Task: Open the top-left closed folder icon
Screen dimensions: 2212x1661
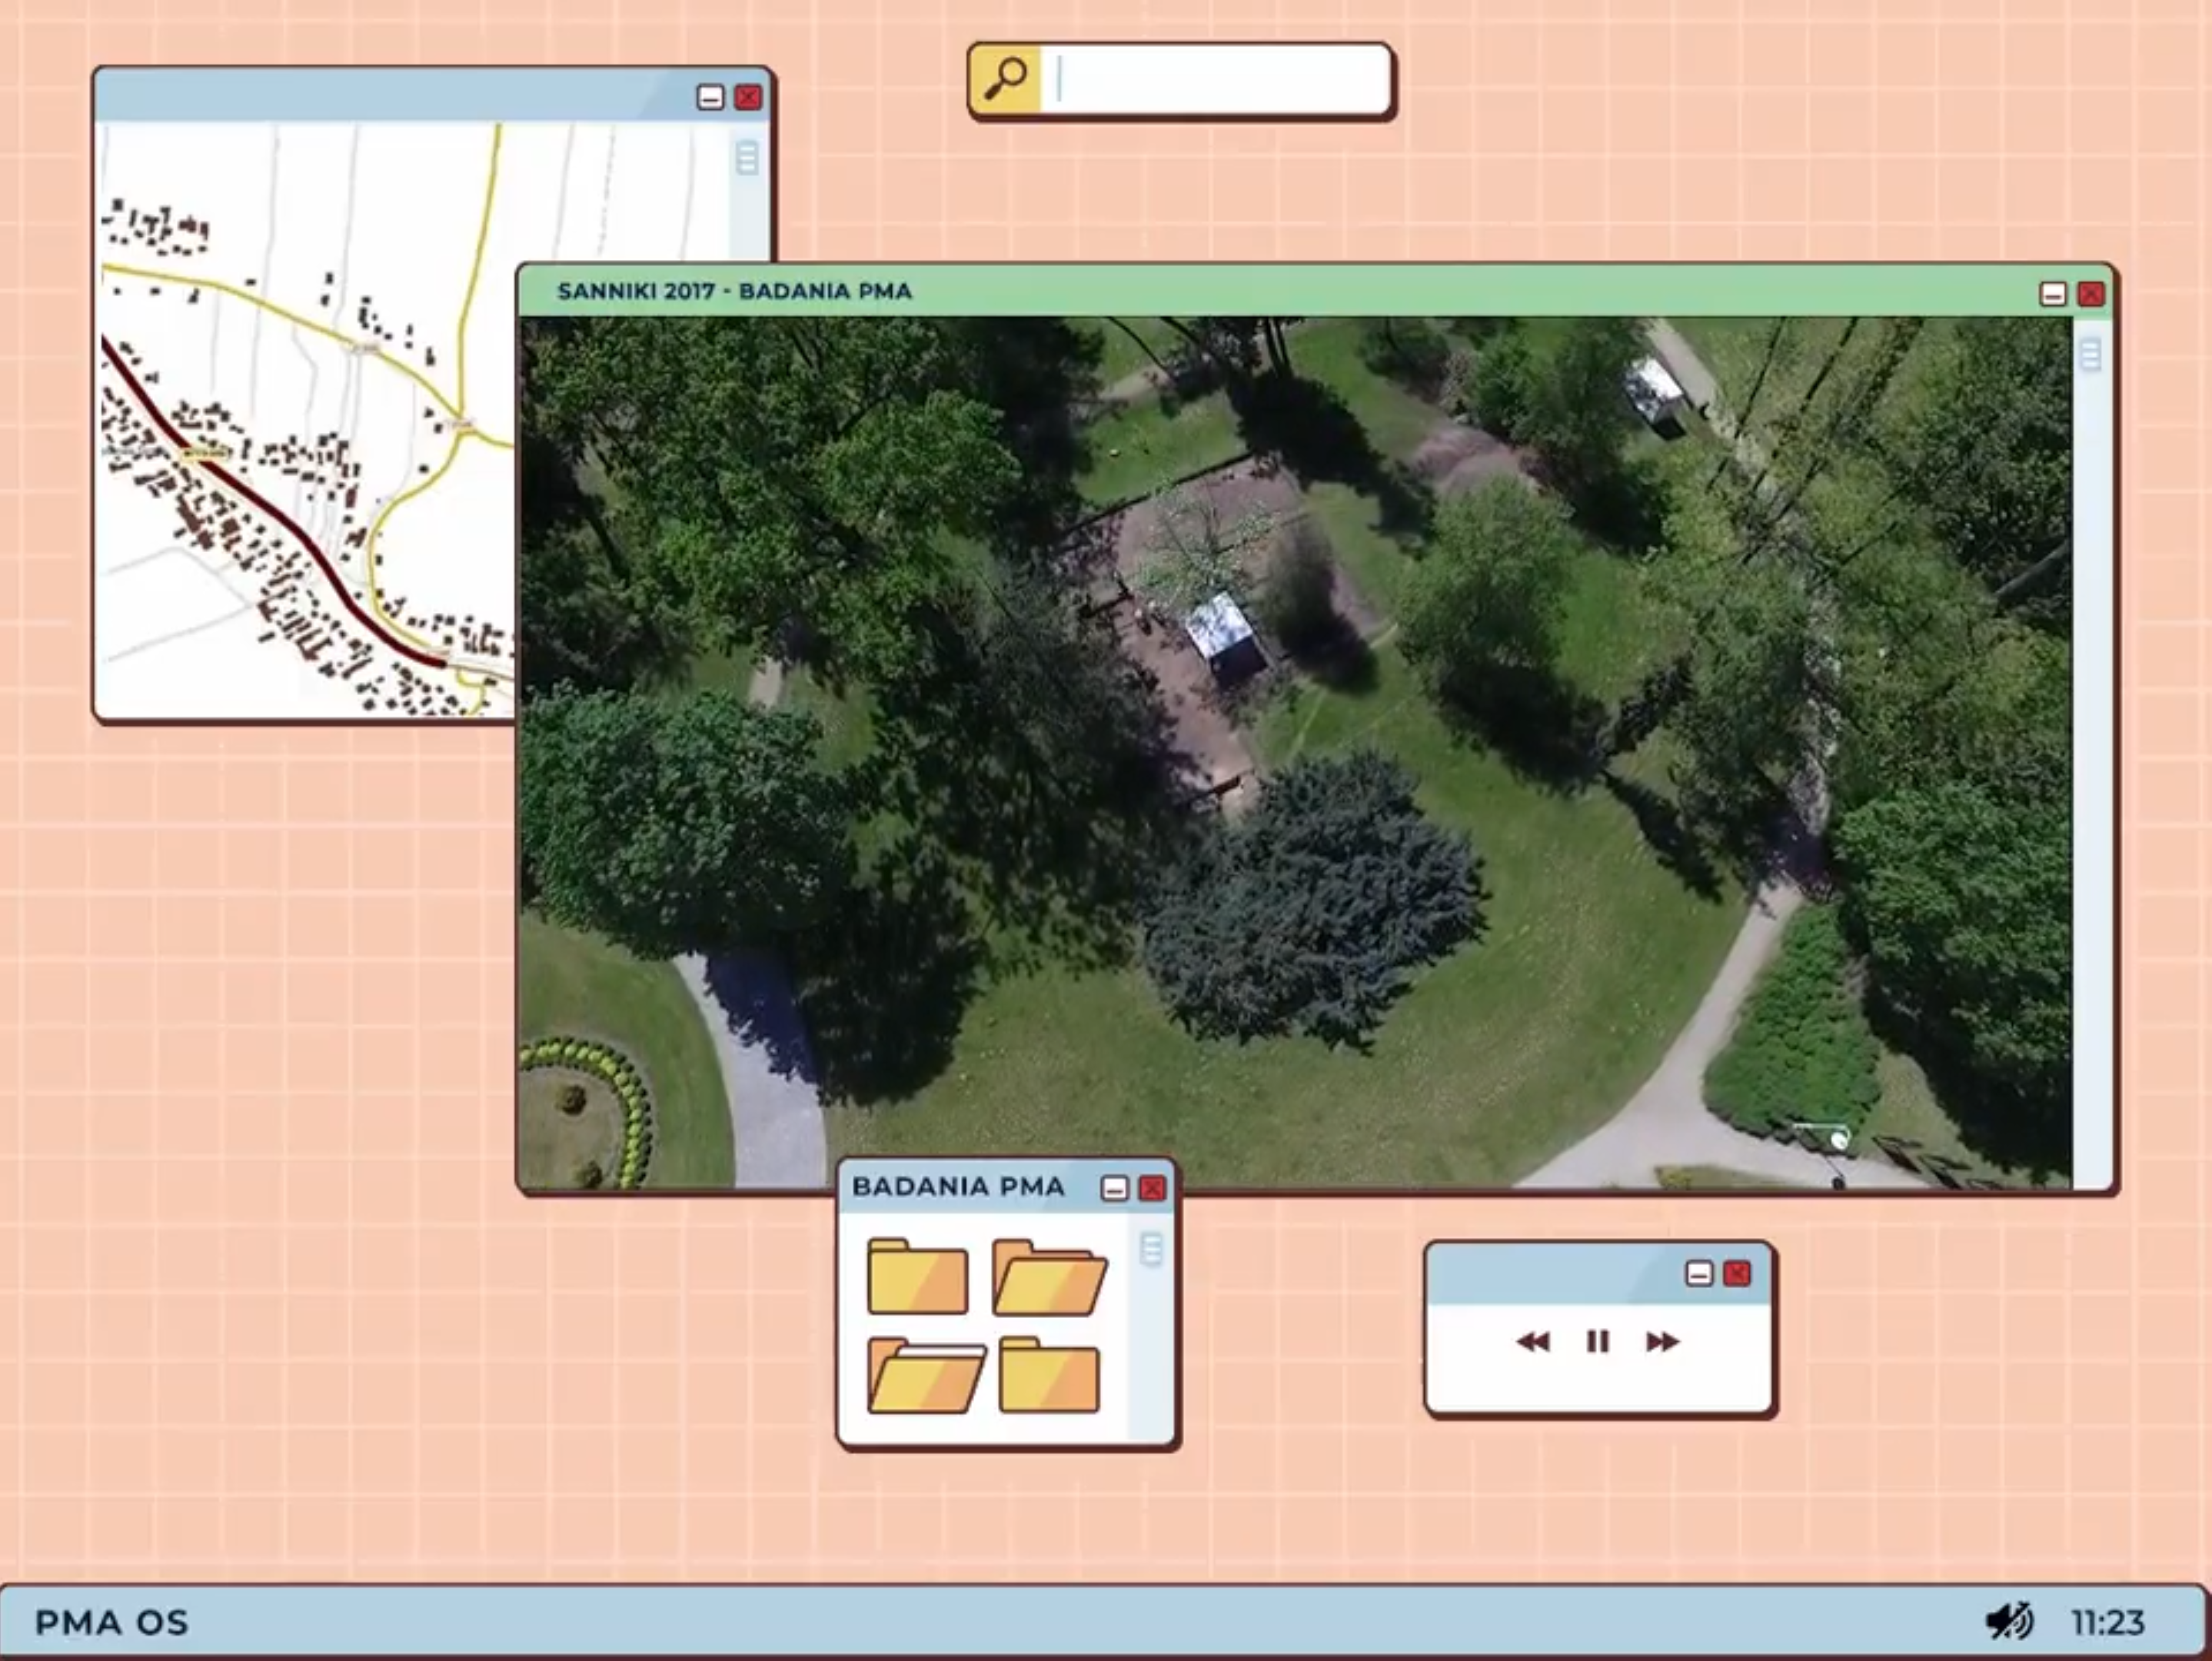Action: 917,1277
